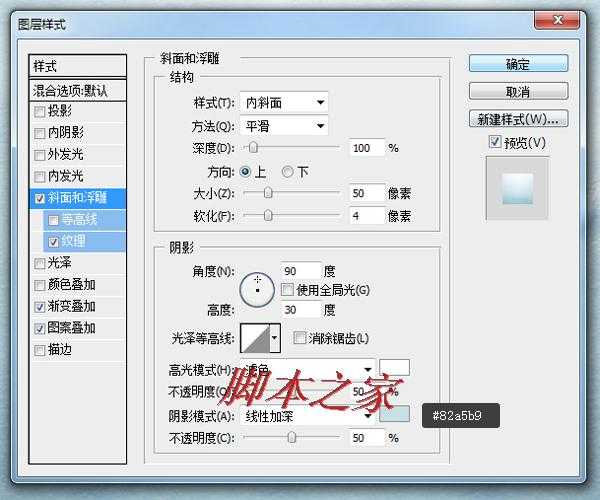This screenshot has width=600, height=500.
Task: Select the 图案叠加 list entry
Action: click(x=77, y=328)
